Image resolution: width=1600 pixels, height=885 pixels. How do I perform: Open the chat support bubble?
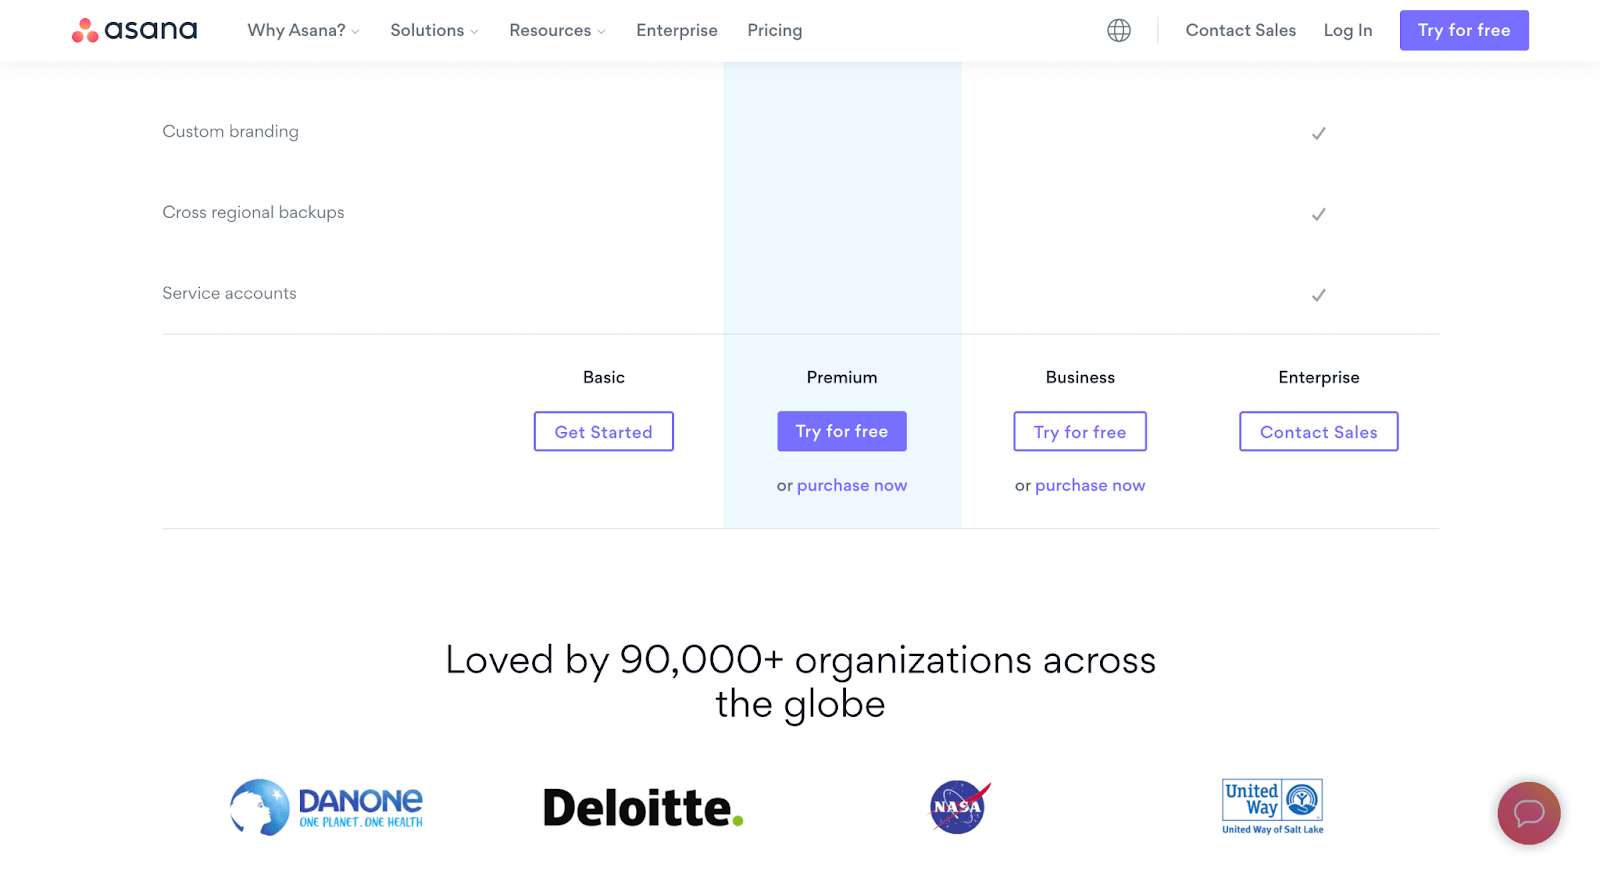click(x=1528, y=813)
